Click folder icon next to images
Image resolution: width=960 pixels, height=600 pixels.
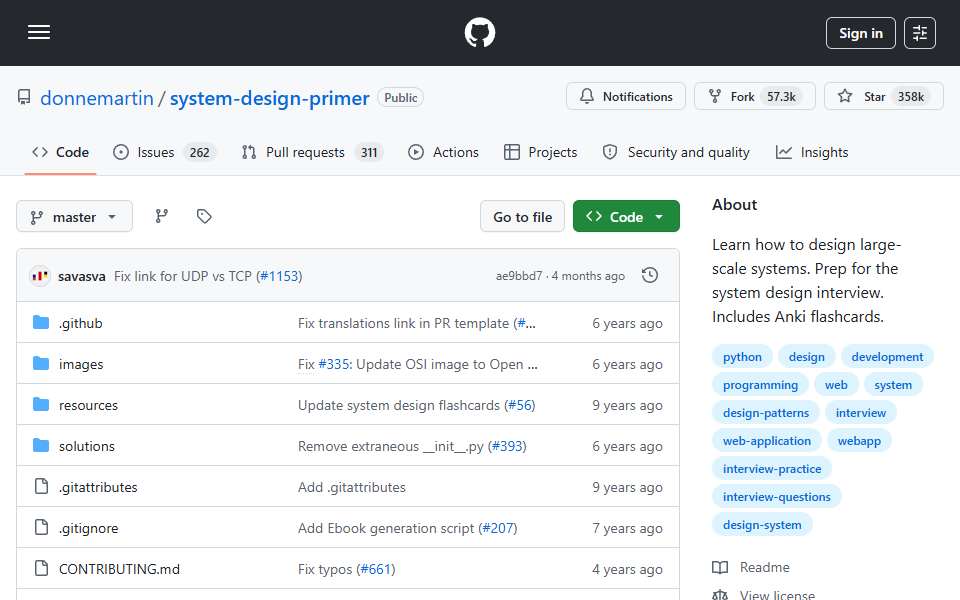pos(41,364)
